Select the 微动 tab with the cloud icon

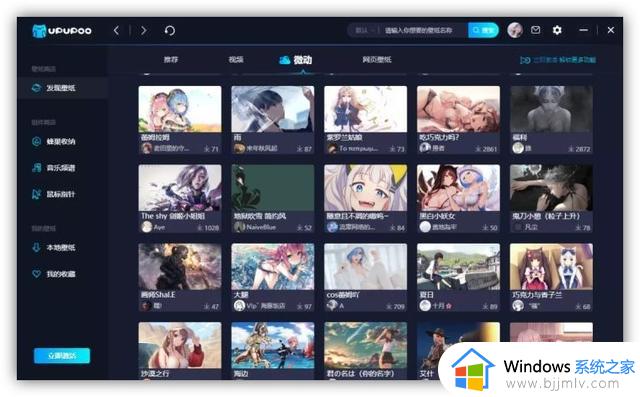tap(296, 60)
